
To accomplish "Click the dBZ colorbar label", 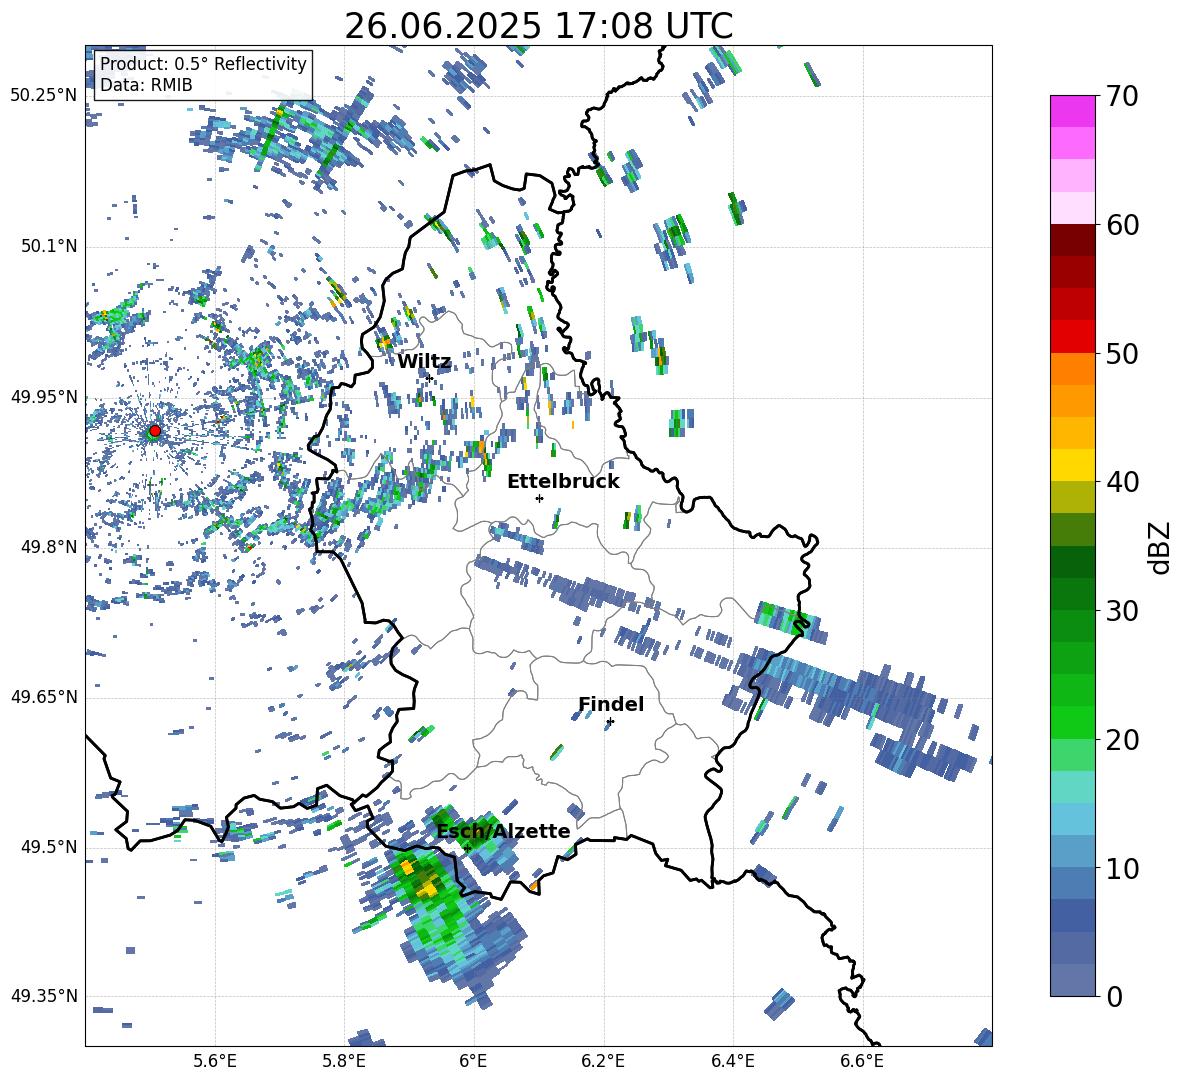I will tap(1158, 547).
